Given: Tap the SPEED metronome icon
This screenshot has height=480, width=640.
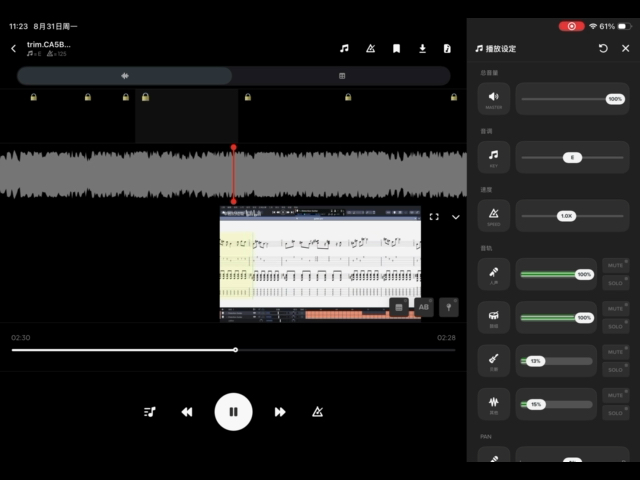Looking at the screenshot, I should (494, 216).
